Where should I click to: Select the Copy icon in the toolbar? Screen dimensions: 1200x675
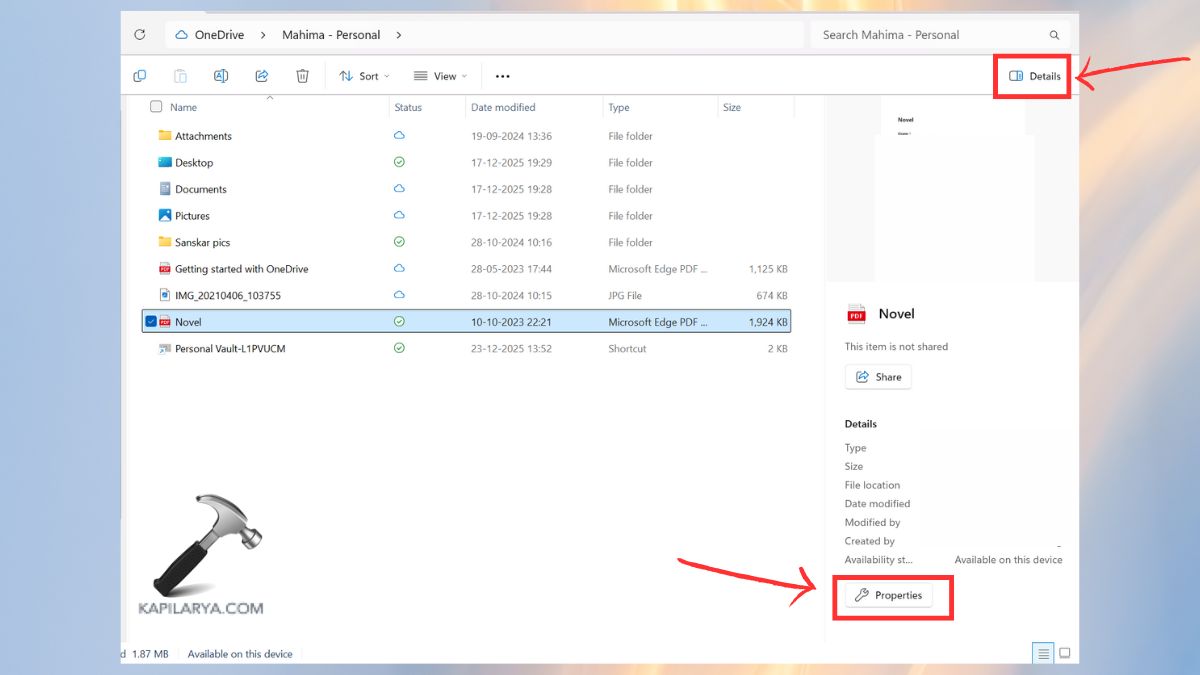(x=140, y=75)
